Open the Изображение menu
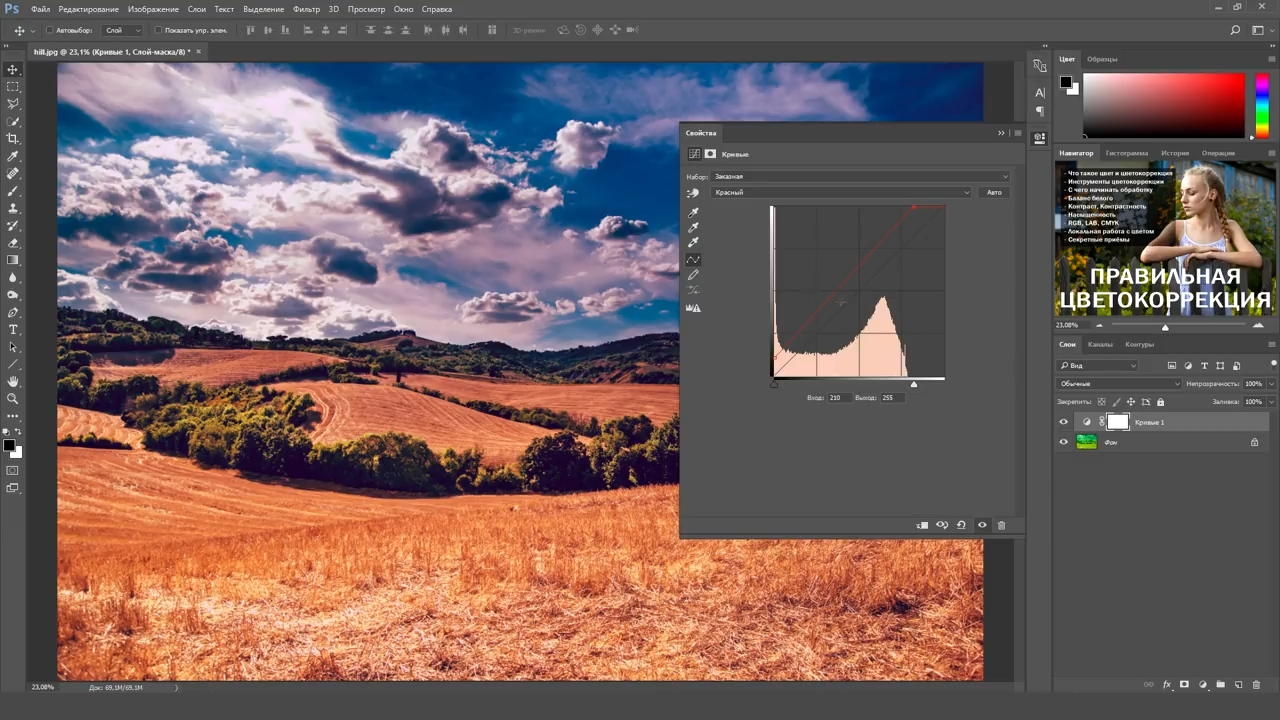 (x=152, y=9)
